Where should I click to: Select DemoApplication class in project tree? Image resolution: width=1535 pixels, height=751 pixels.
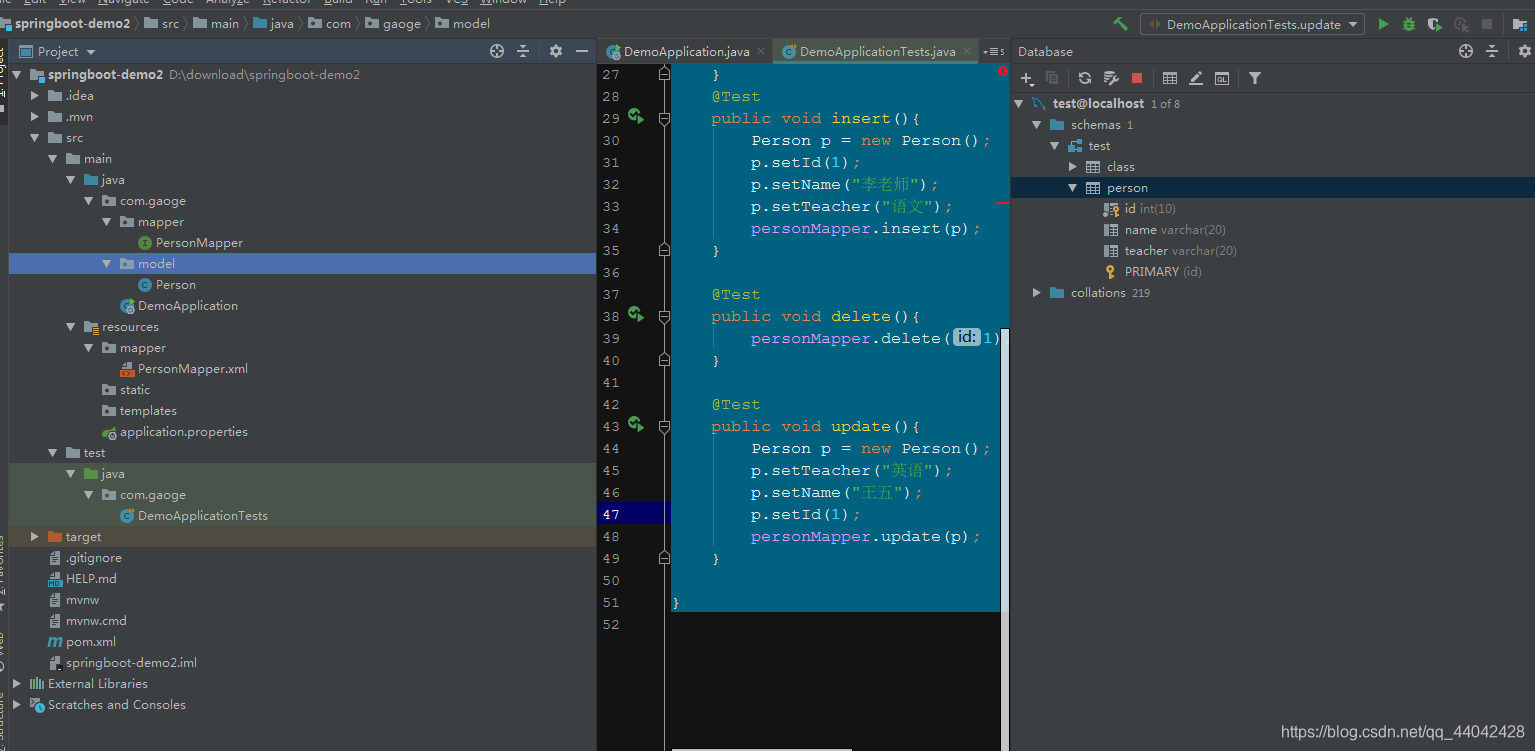188,306
